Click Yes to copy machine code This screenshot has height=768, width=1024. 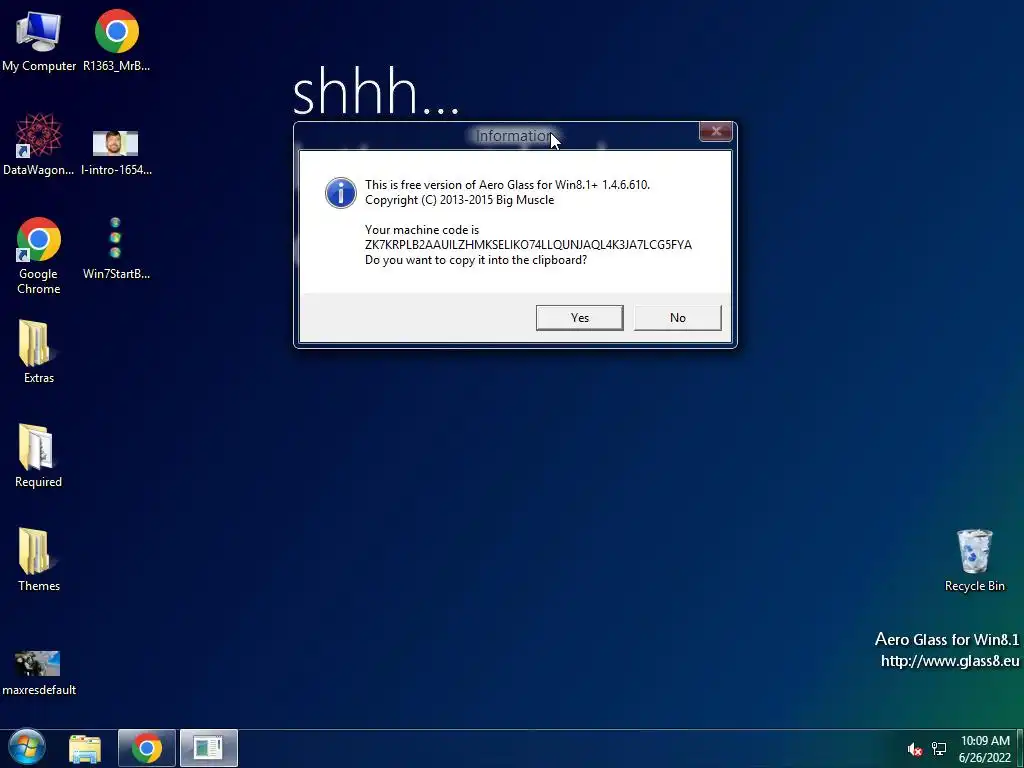click(x=579, y=317)
